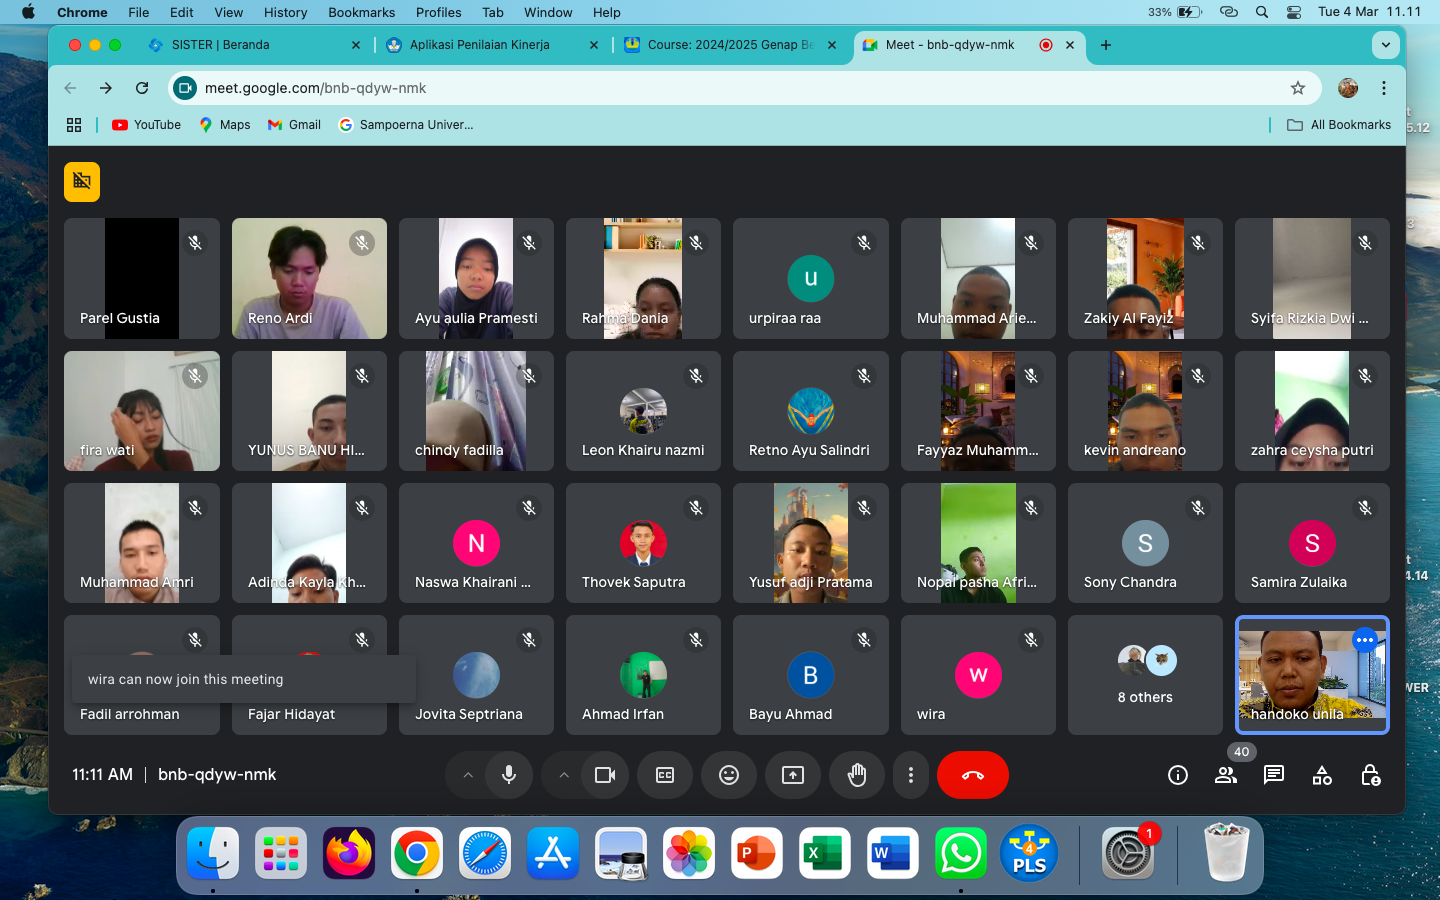The image size is (1440, 900).
Task: Open the emoji reaction picker
Action: click(729, 775)
